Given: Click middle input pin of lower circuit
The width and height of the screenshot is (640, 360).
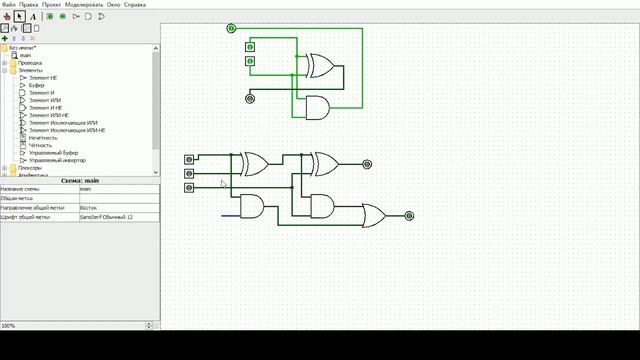Looking at the screenshot, I should 189,174.
